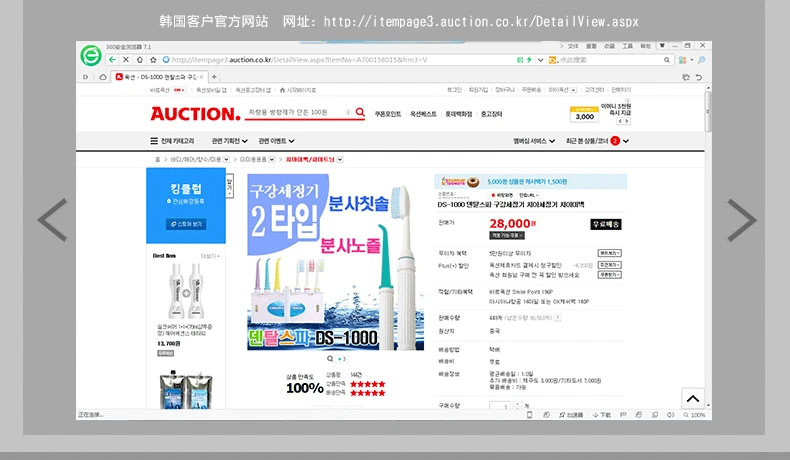Viewport: 790px width, 460px height.
Task: Open the 롯데백화점 link
Action: pyautogui.click(x=458, y=114)
